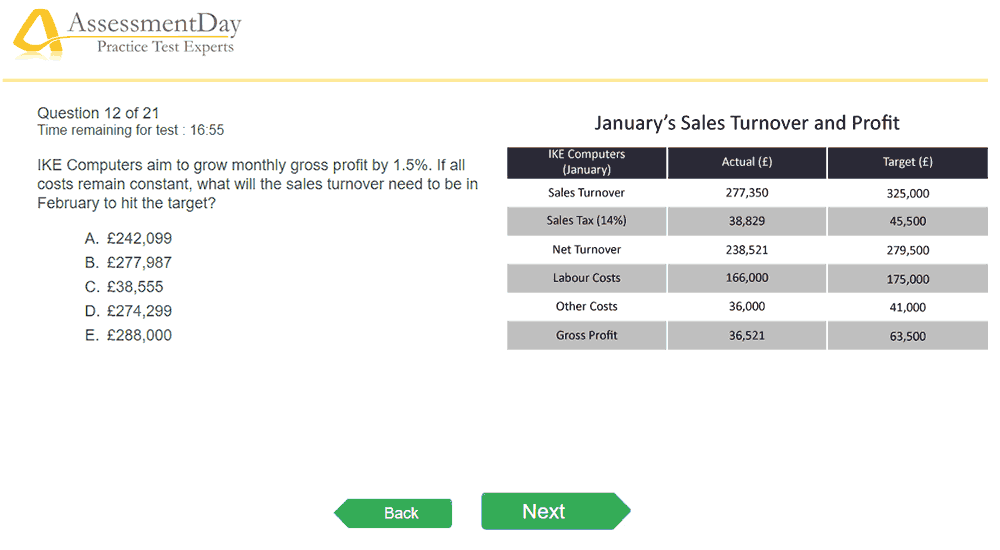
Task: Click the time remaining counter
Action: pyautogui.click(x=131, y=130)
